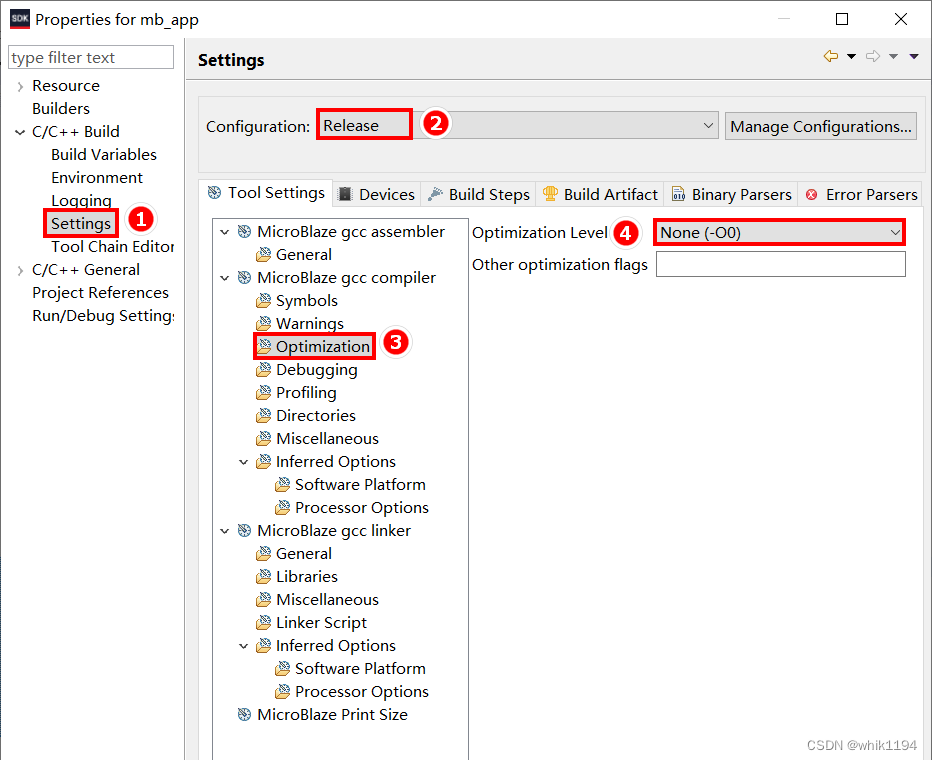Screen dimensions: 932x760
Task: Select linker Processor Options entry
Action: click(x=361, y=692)
